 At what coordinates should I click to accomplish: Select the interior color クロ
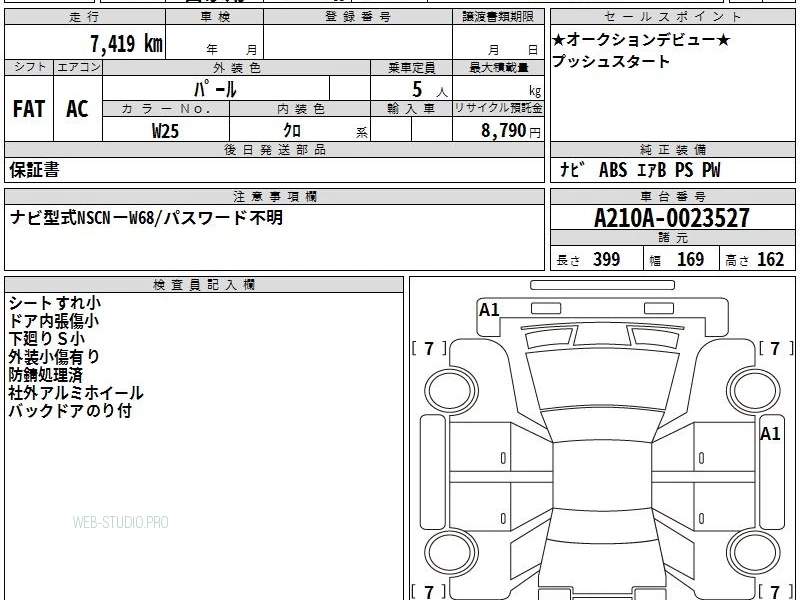(x=292, y=131)
